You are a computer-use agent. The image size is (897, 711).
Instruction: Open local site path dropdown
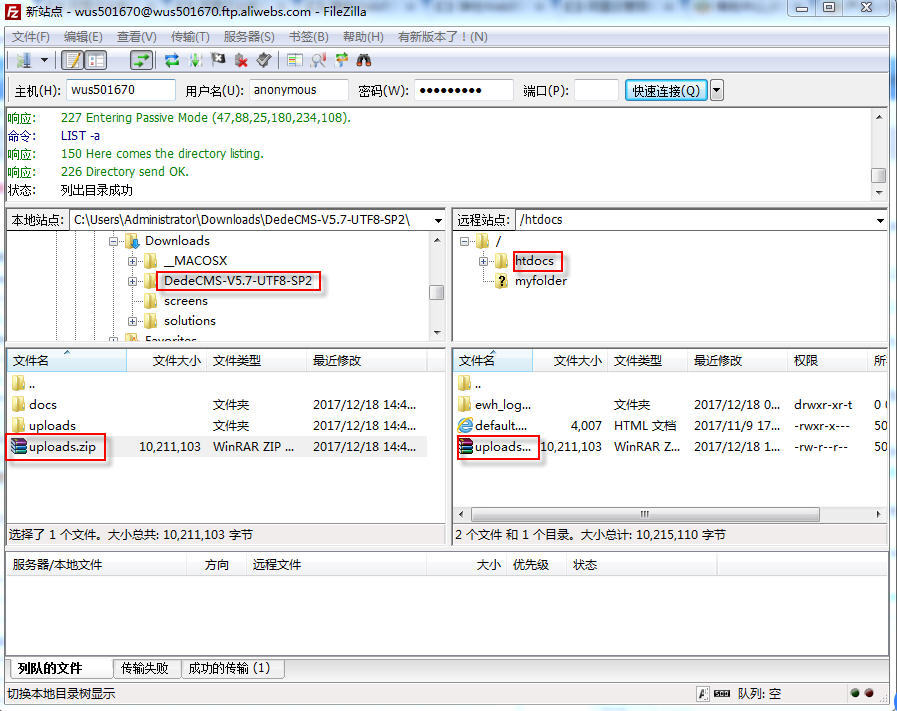[438, 220]
